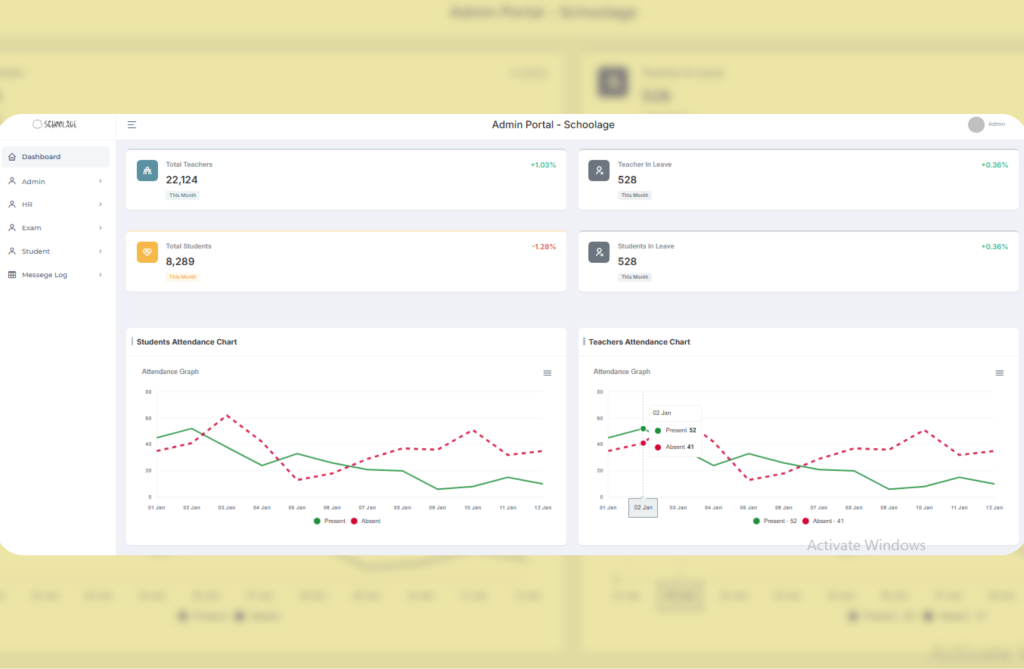Click the Total Teachers card icon

(147, 171)
